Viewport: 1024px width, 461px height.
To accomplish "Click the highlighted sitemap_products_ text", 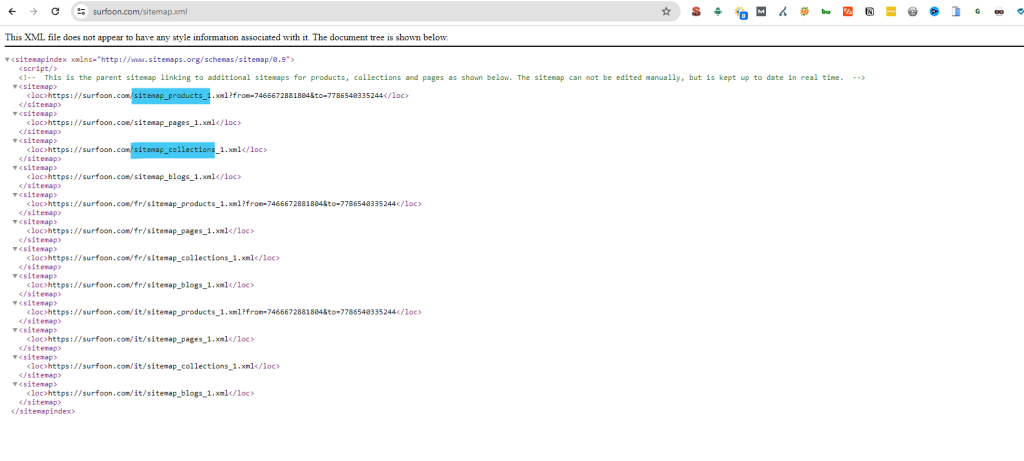I will [x=171, y=96].
